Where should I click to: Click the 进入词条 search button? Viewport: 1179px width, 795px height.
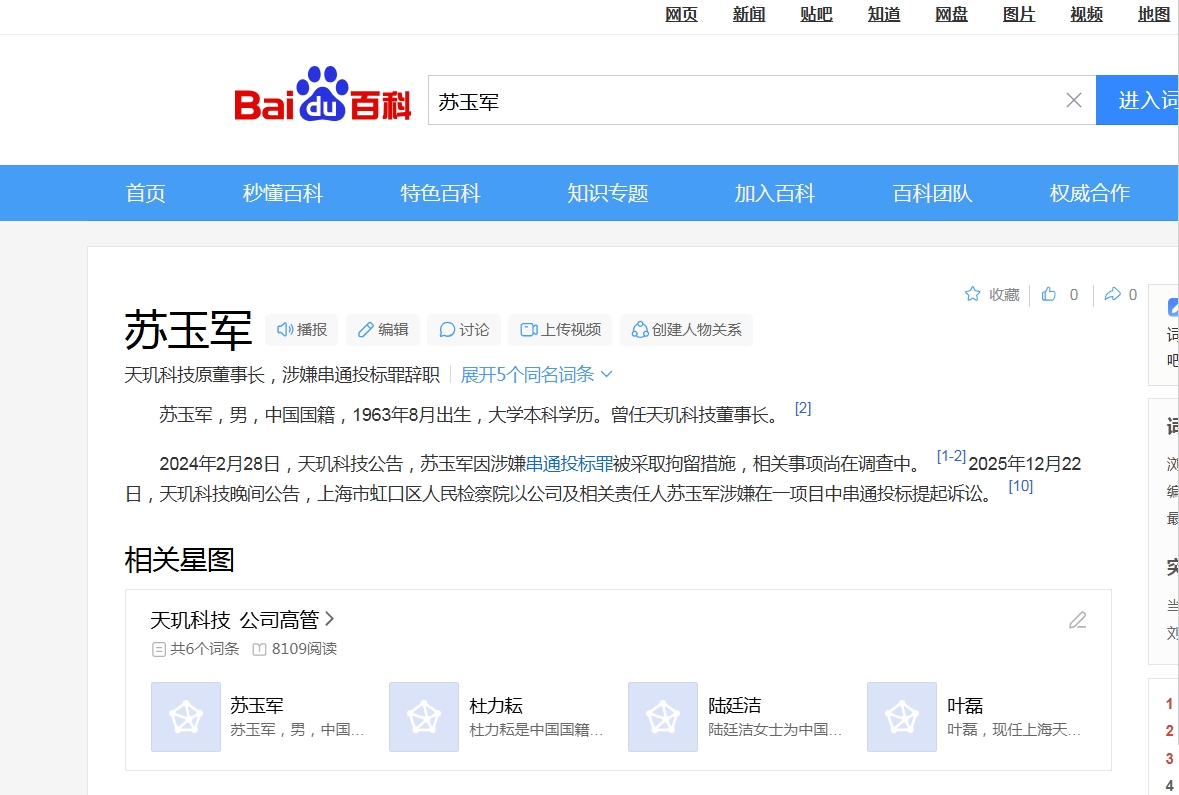click(x=1137, y=100)
